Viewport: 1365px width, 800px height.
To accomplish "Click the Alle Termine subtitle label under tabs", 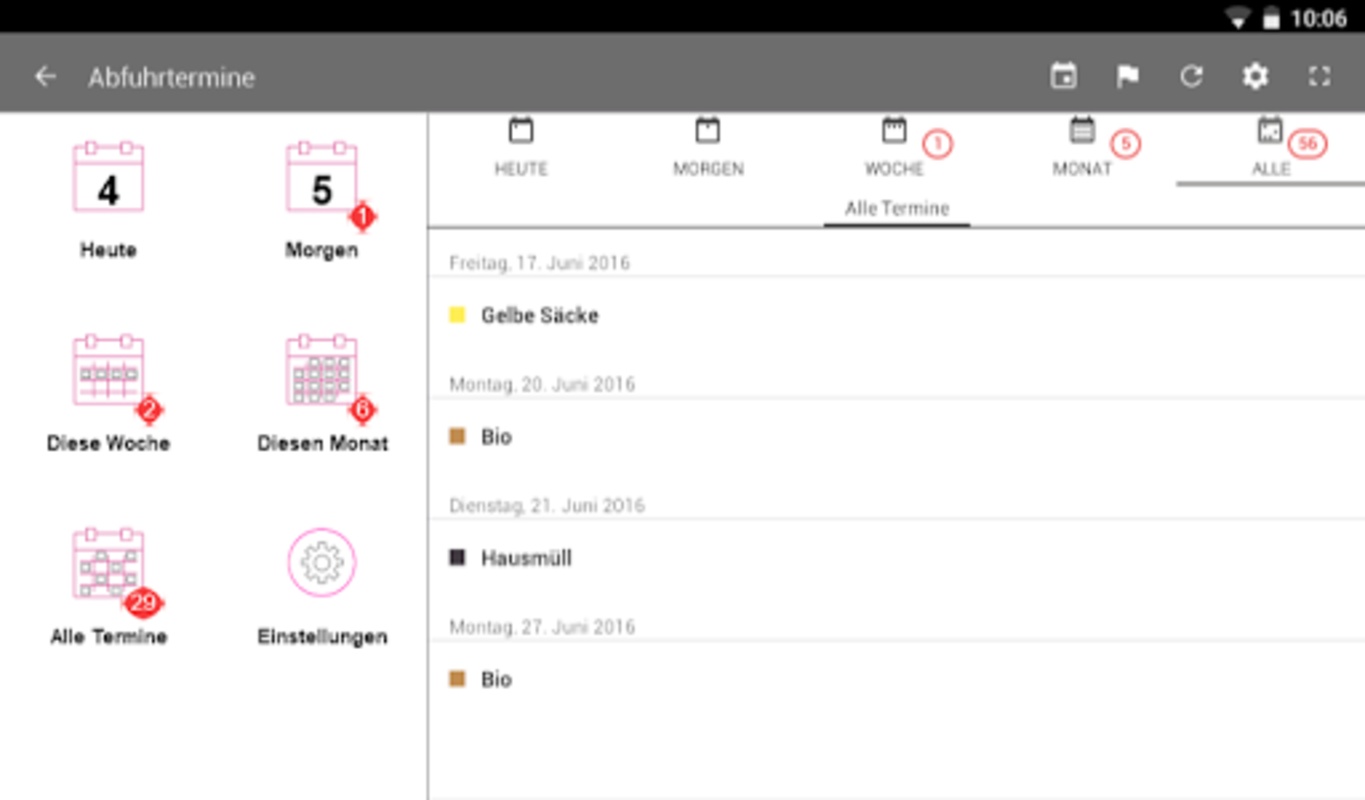I will coord(897,208).
